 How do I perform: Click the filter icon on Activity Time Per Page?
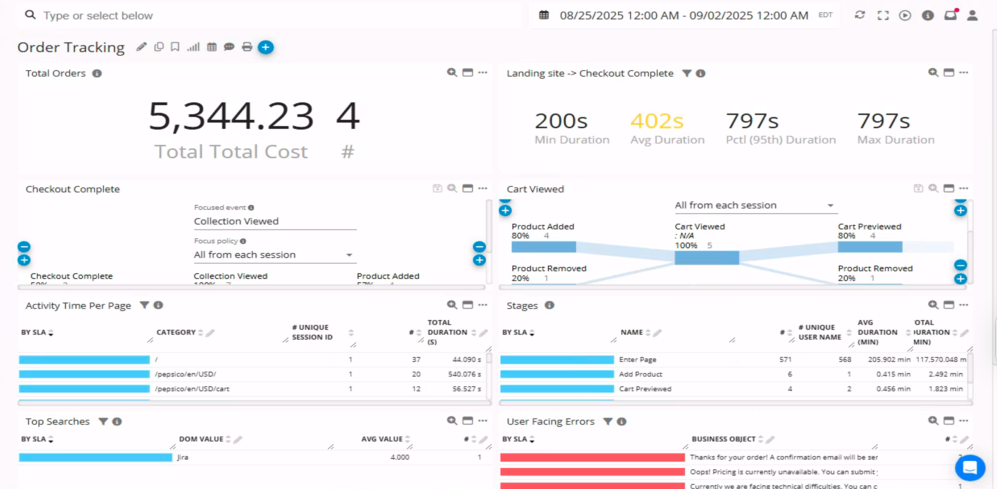point(144,305)
